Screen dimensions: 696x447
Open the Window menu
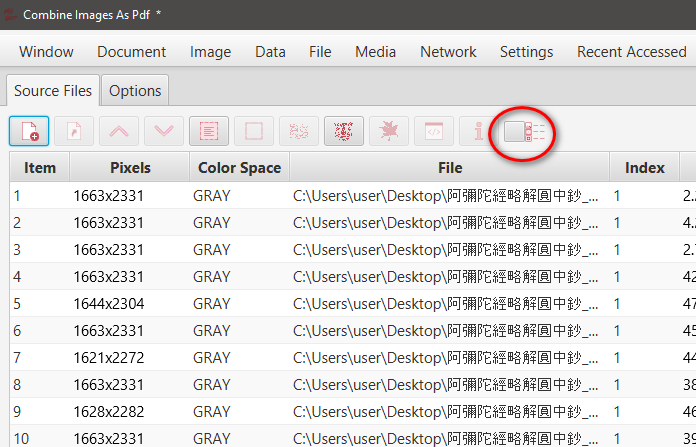pos(46,52)
